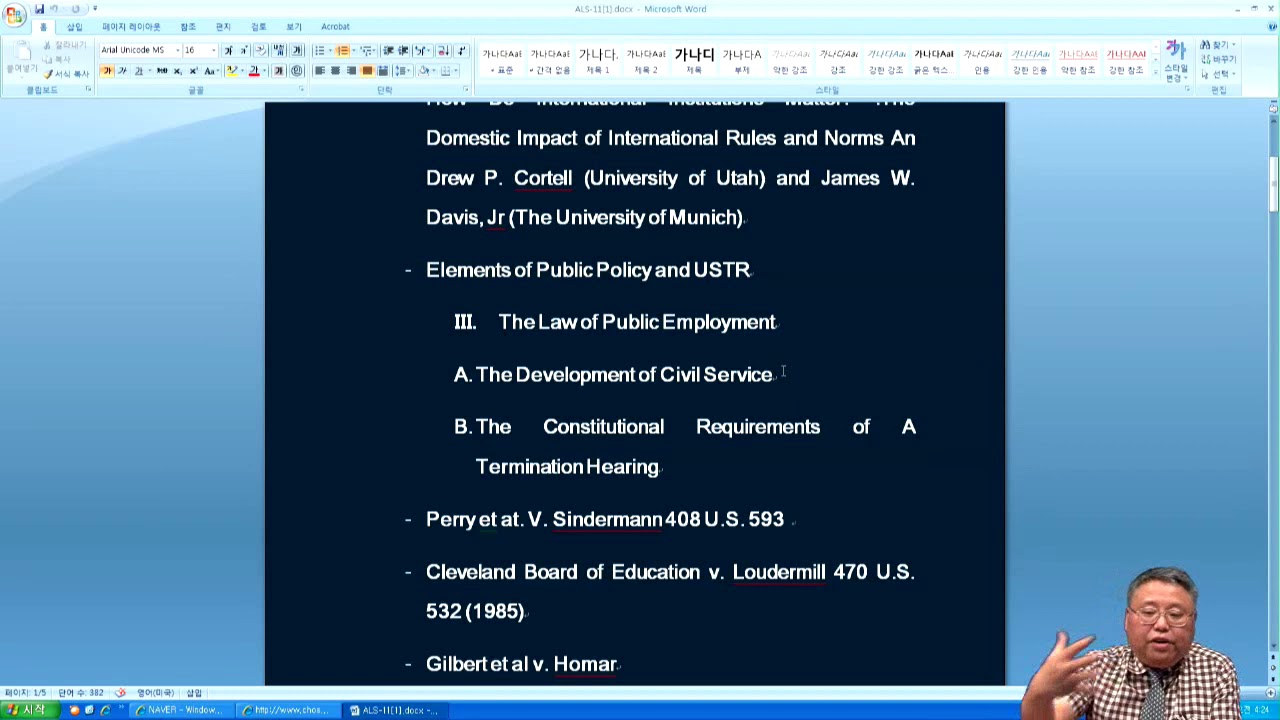Toggle italic formatting

coord(122,71)
